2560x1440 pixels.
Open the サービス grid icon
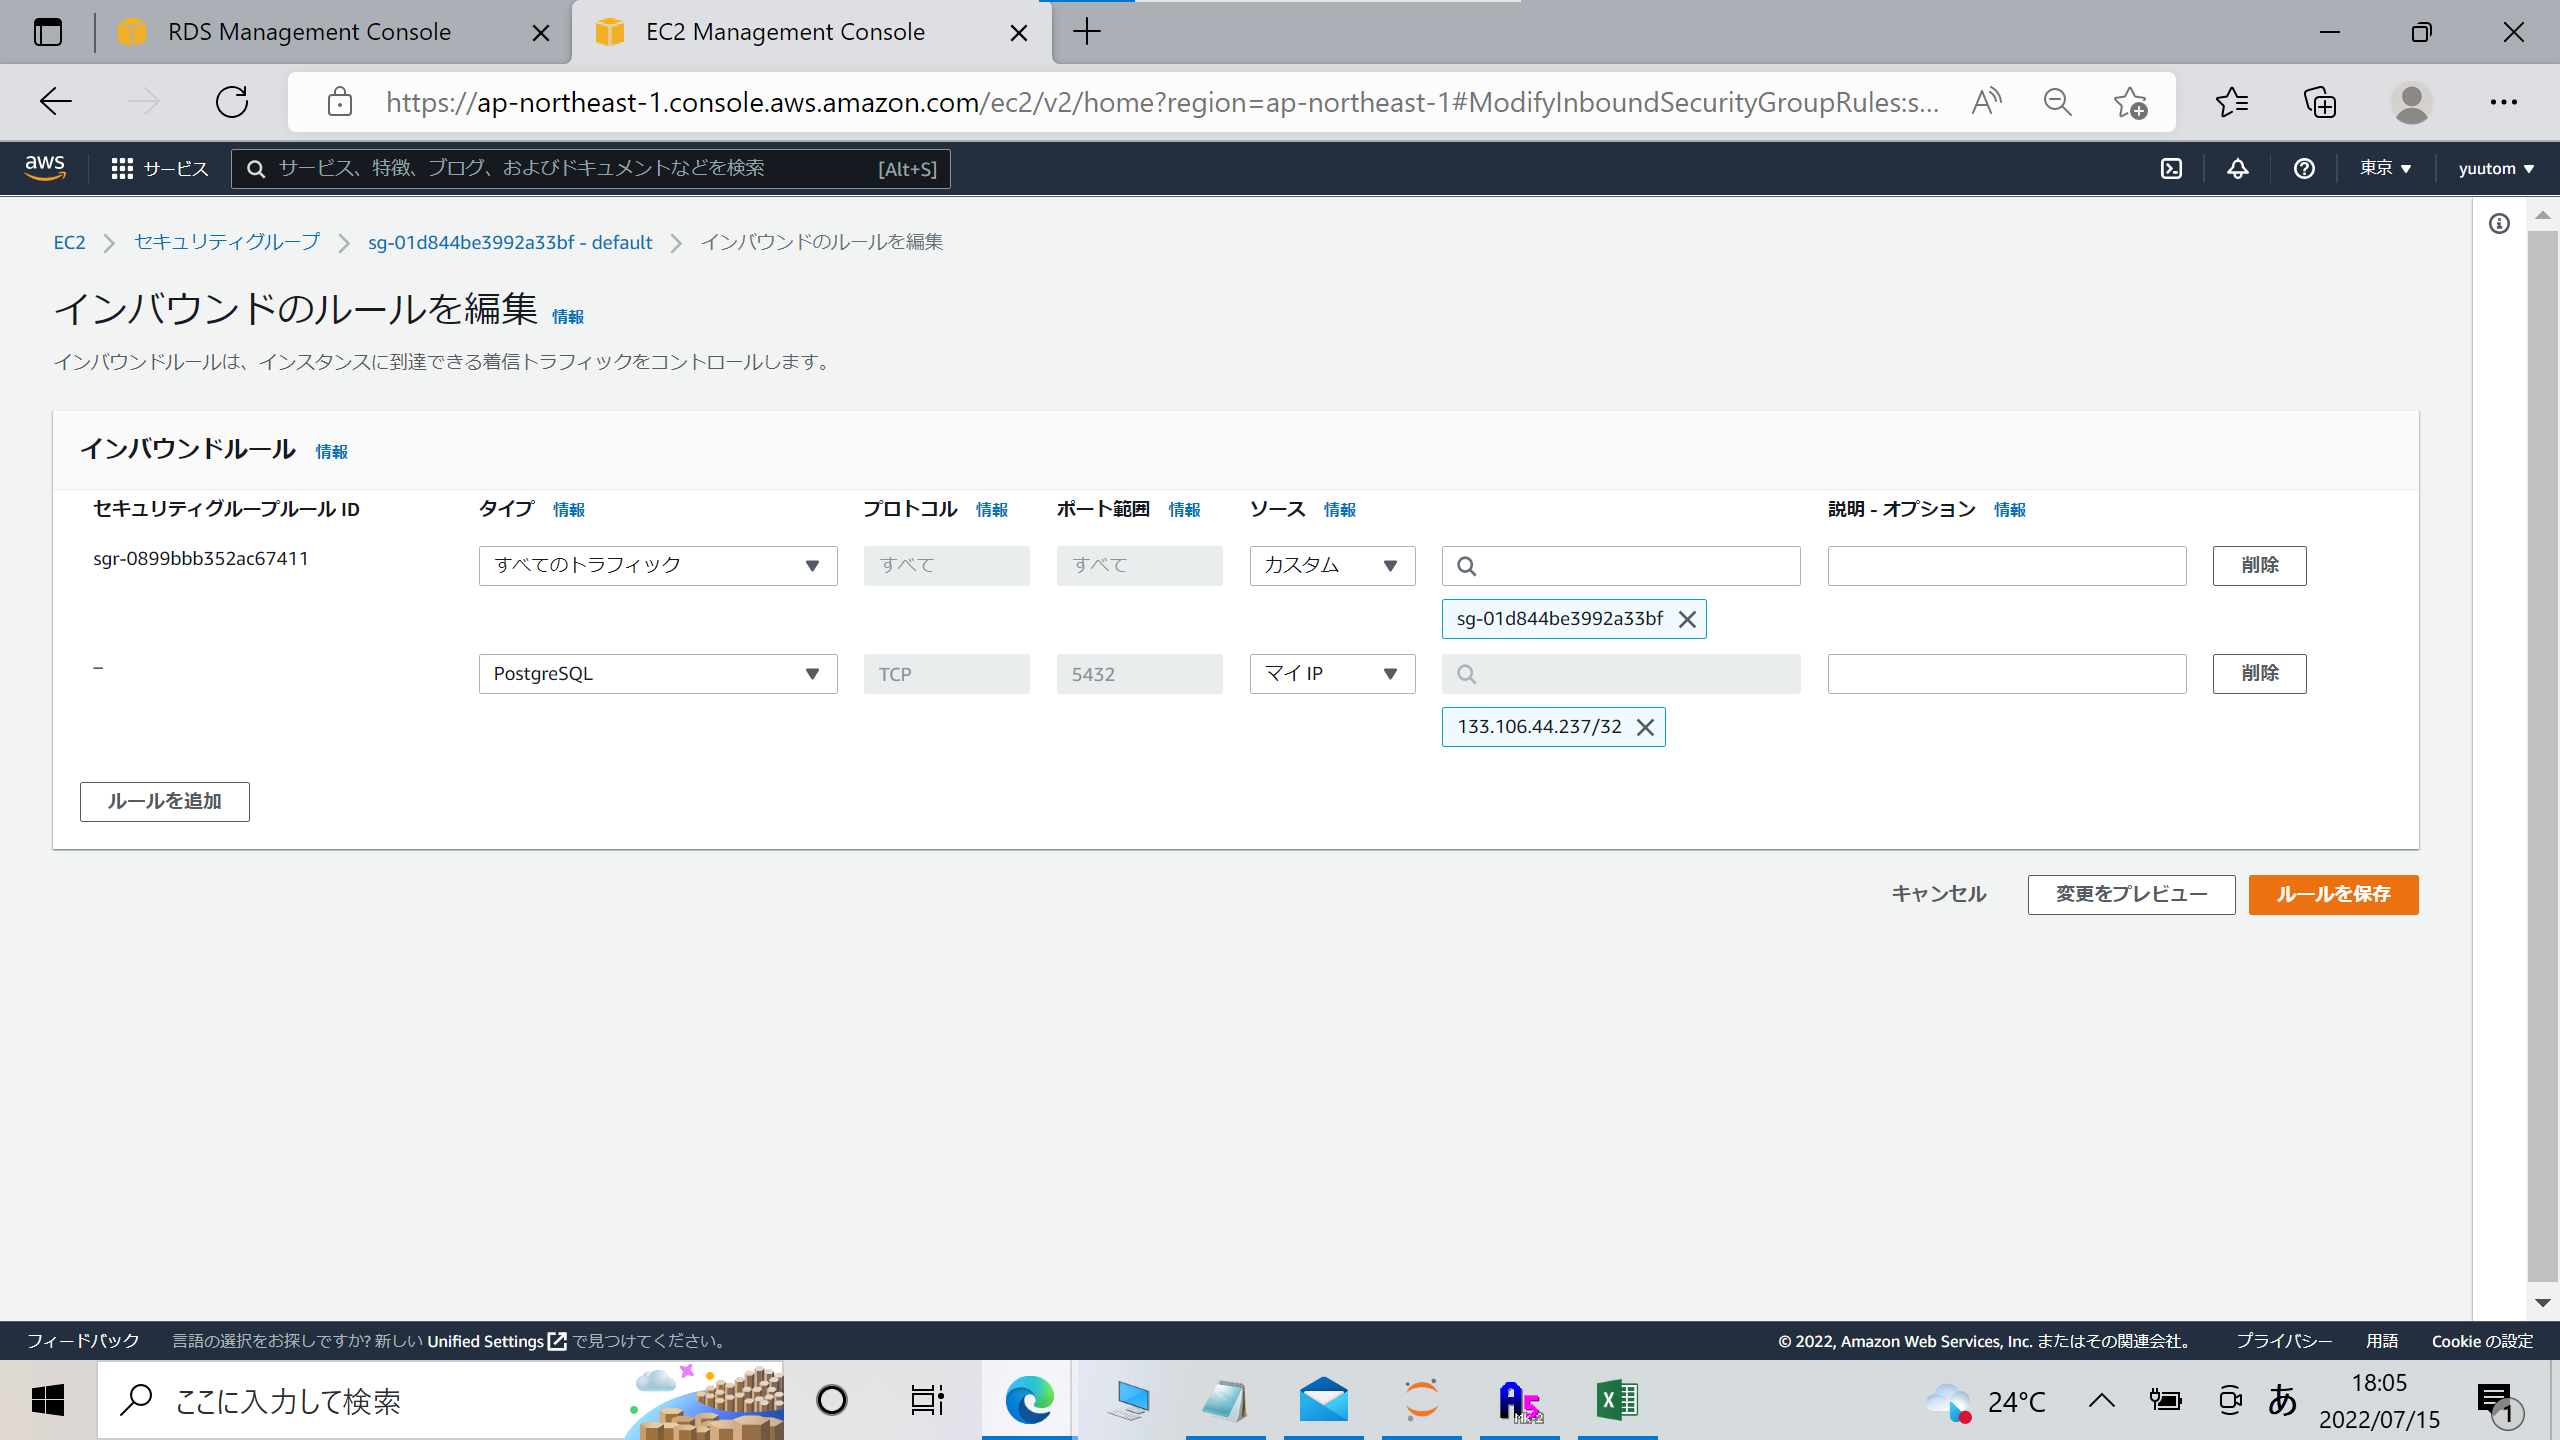click(122, 167)
